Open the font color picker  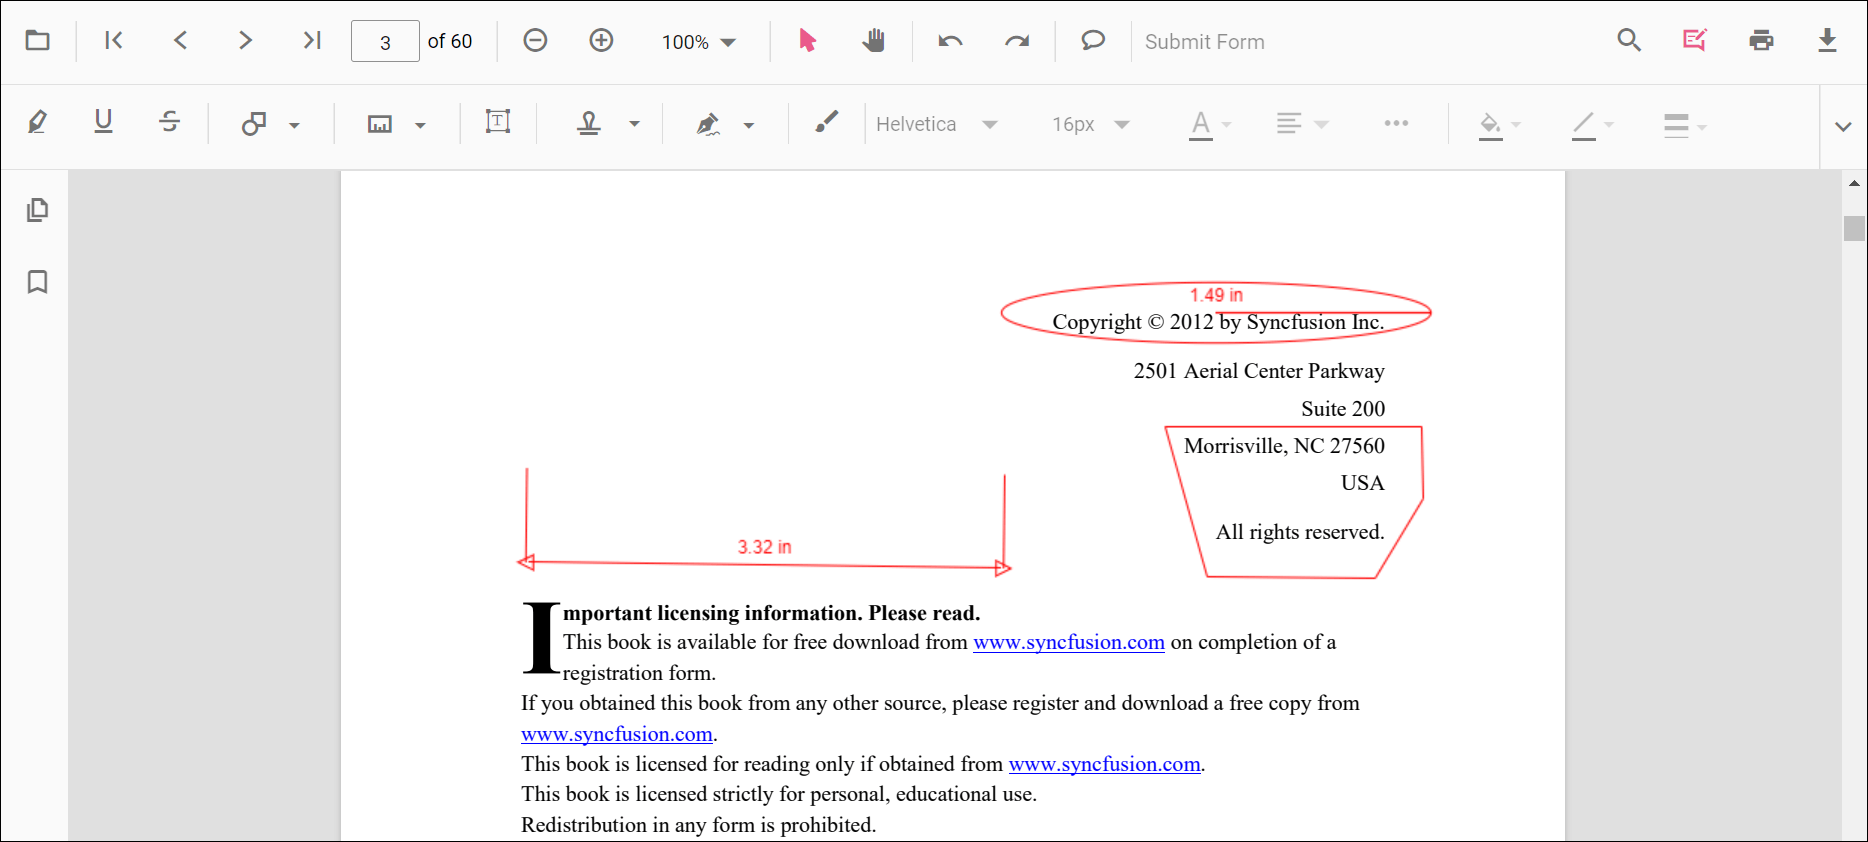(x=1210, y=125)
